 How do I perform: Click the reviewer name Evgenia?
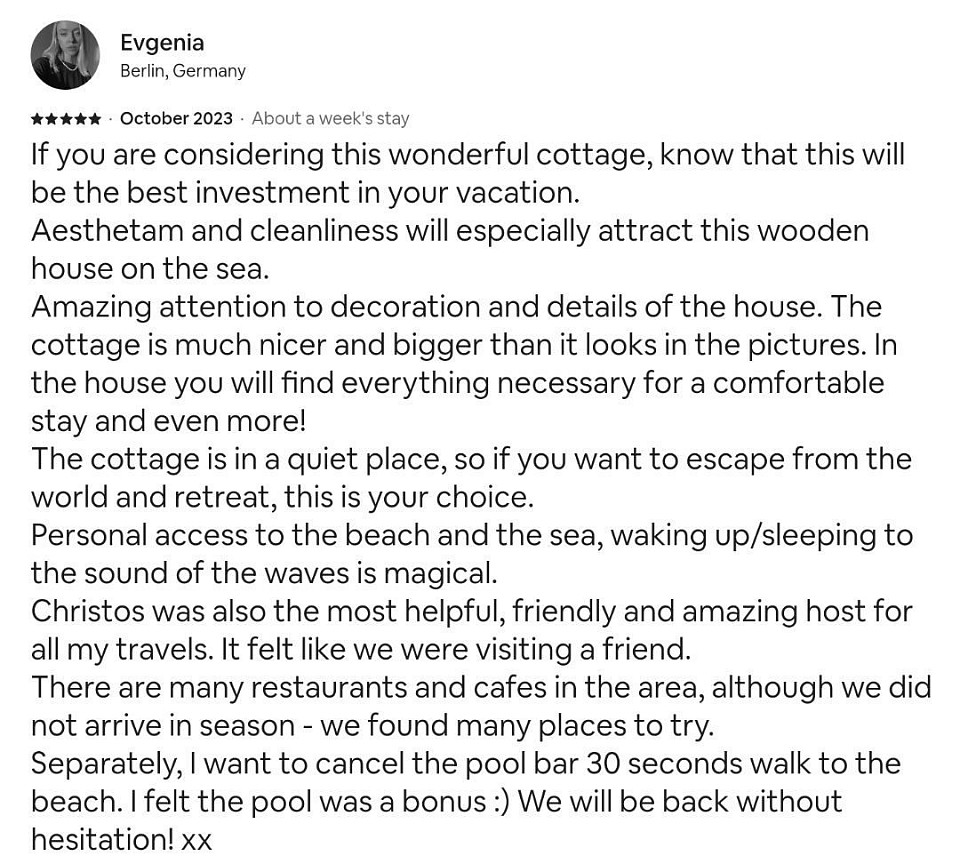[162, 43]
